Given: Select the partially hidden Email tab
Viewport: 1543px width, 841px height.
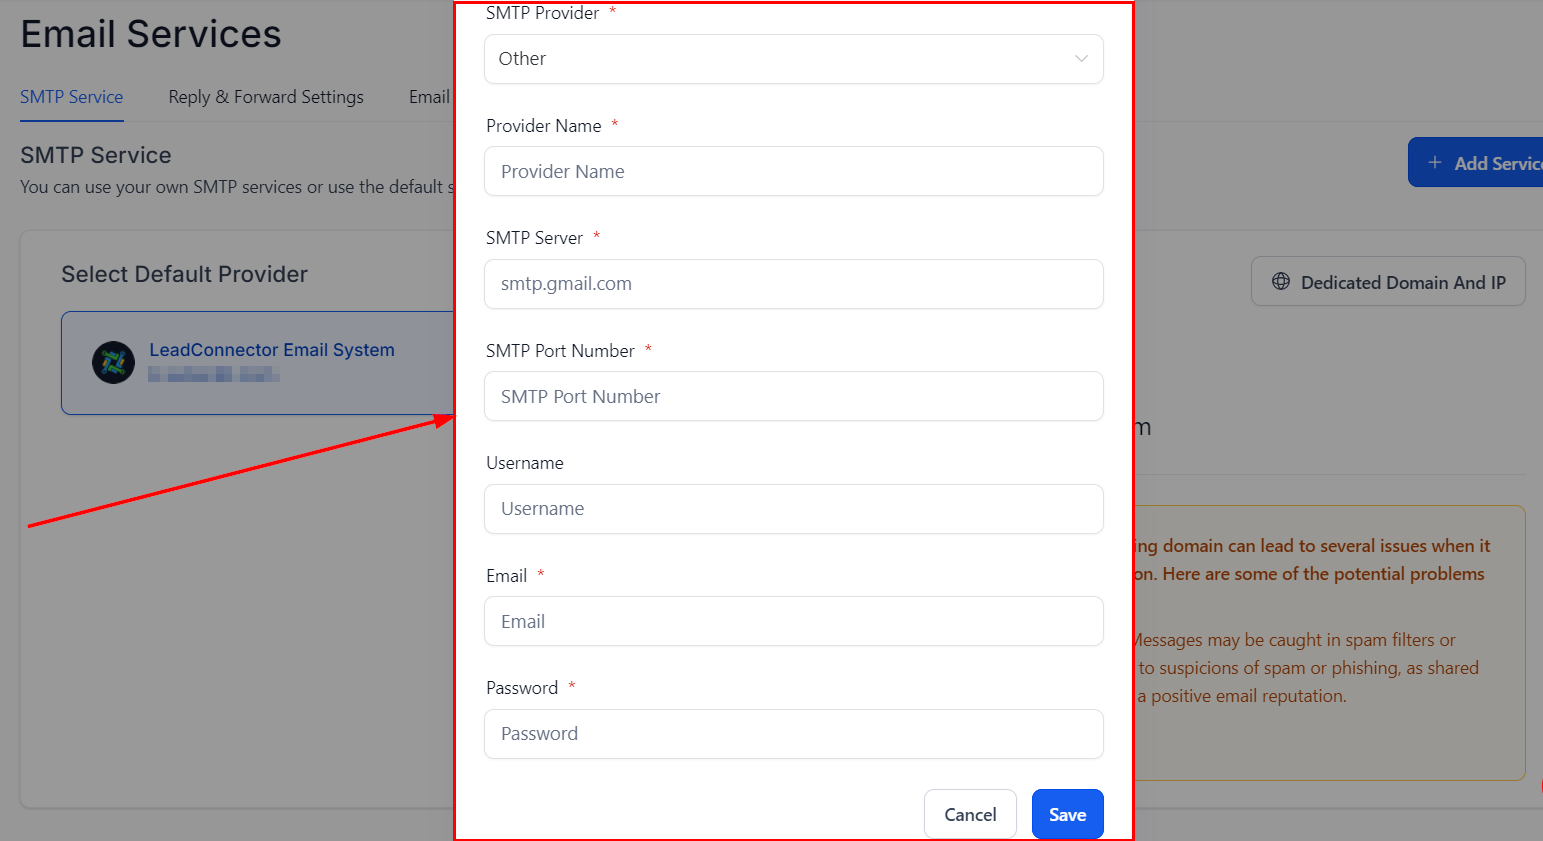Looking at the screenshot, I should [x=429, y=97].
